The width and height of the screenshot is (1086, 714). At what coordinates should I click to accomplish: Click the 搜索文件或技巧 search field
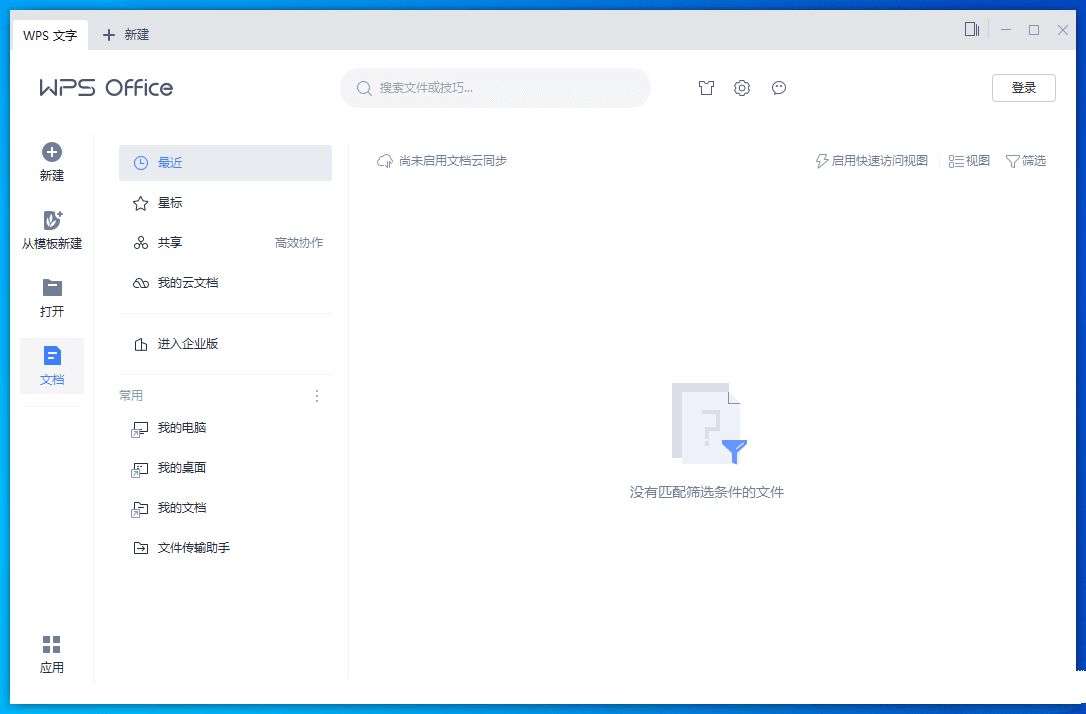click(496, 88)
